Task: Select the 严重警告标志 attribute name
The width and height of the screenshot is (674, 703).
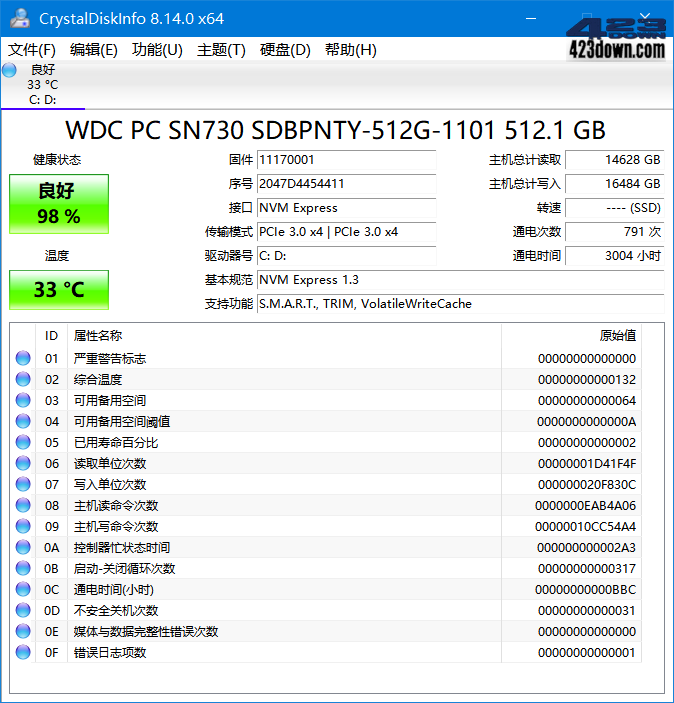Action: pos(110,359)
